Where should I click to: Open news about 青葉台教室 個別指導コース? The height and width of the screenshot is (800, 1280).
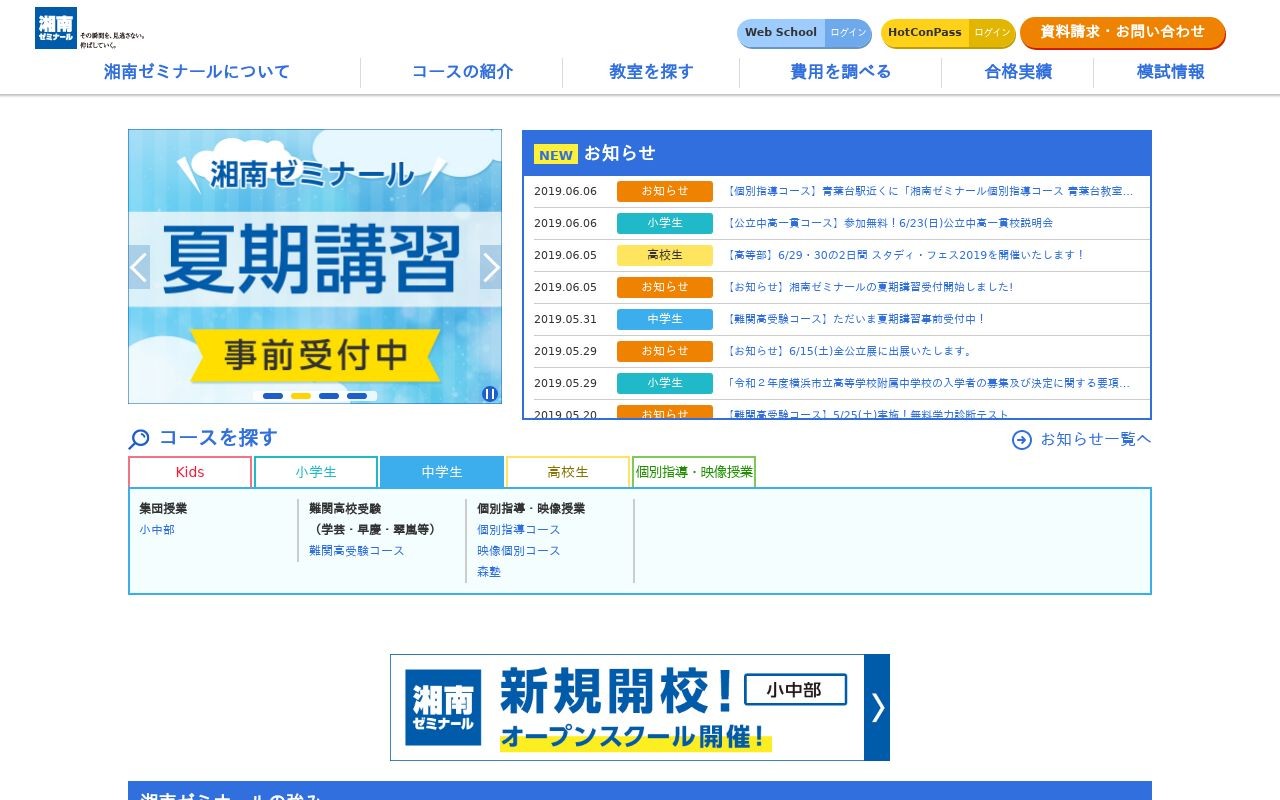coord(931,191)
